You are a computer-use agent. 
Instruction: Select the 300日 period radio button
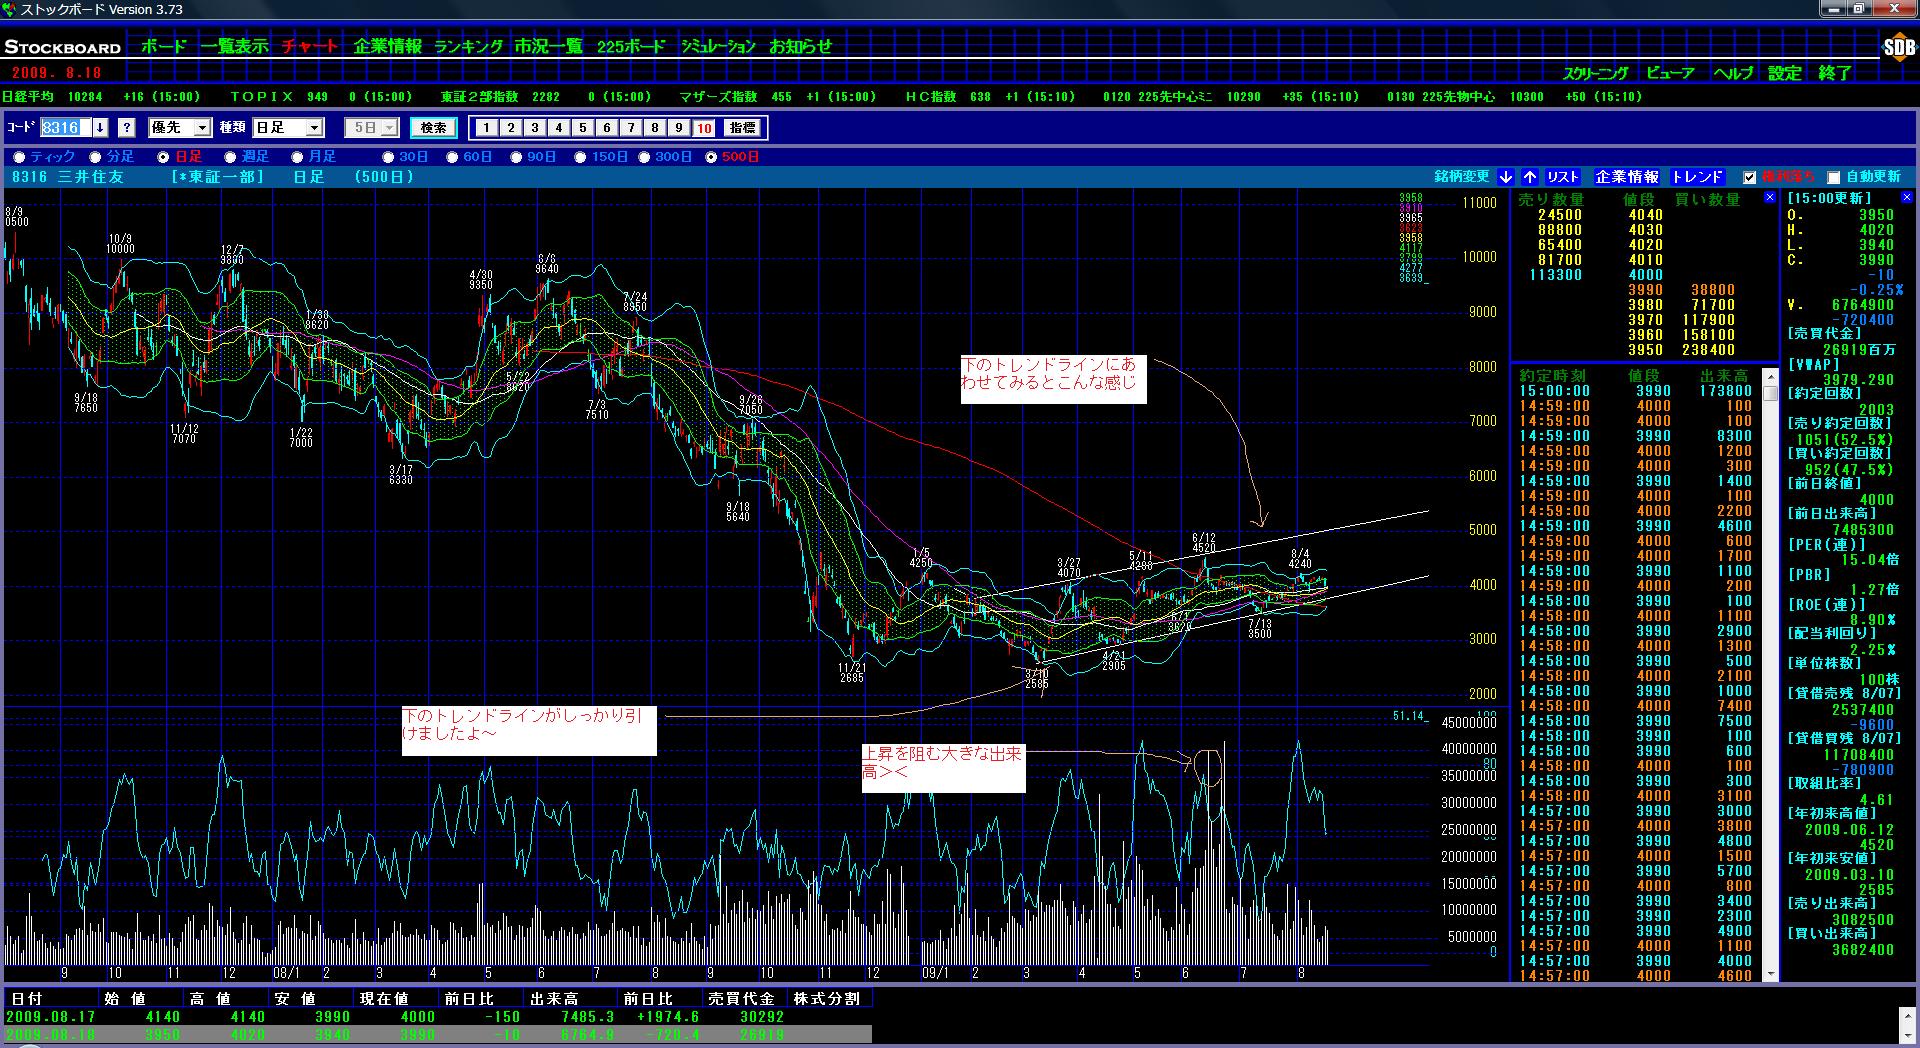645,157
